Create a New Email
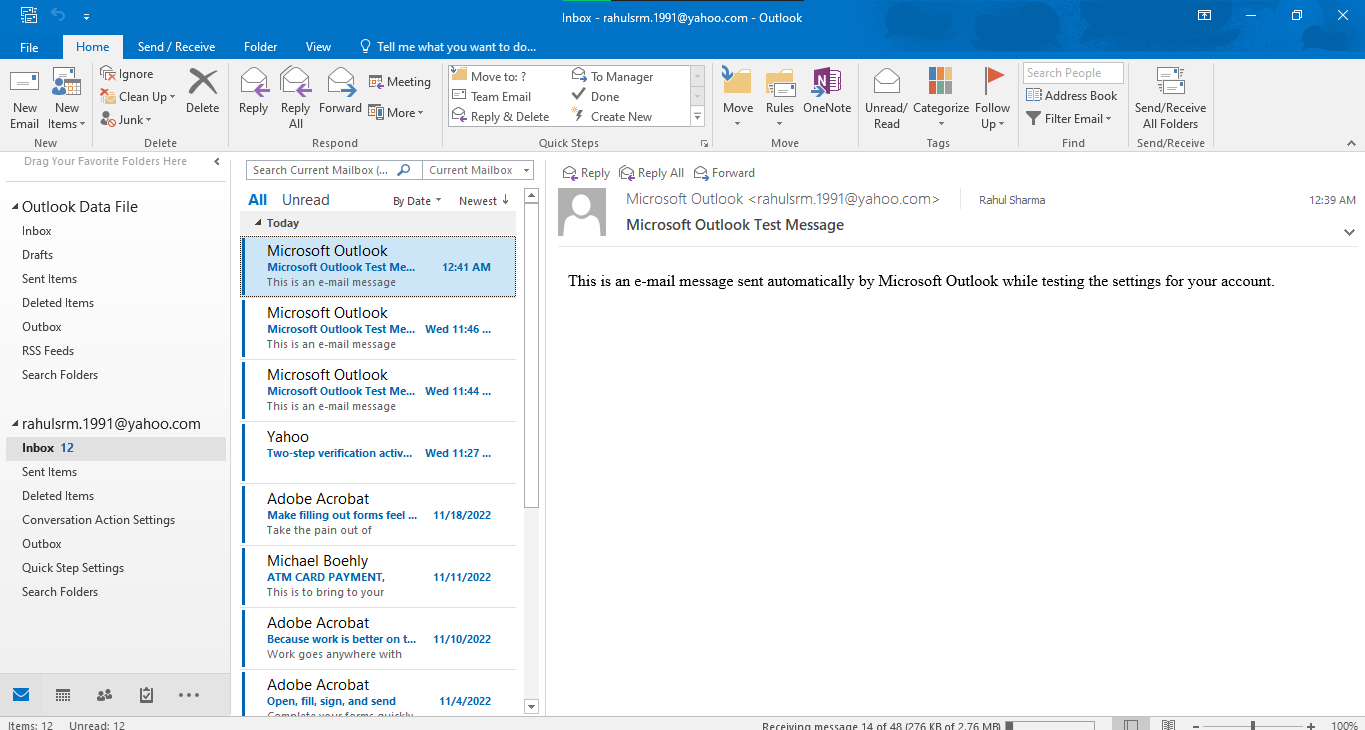1365x730 pixels. [x=25, y=100]
